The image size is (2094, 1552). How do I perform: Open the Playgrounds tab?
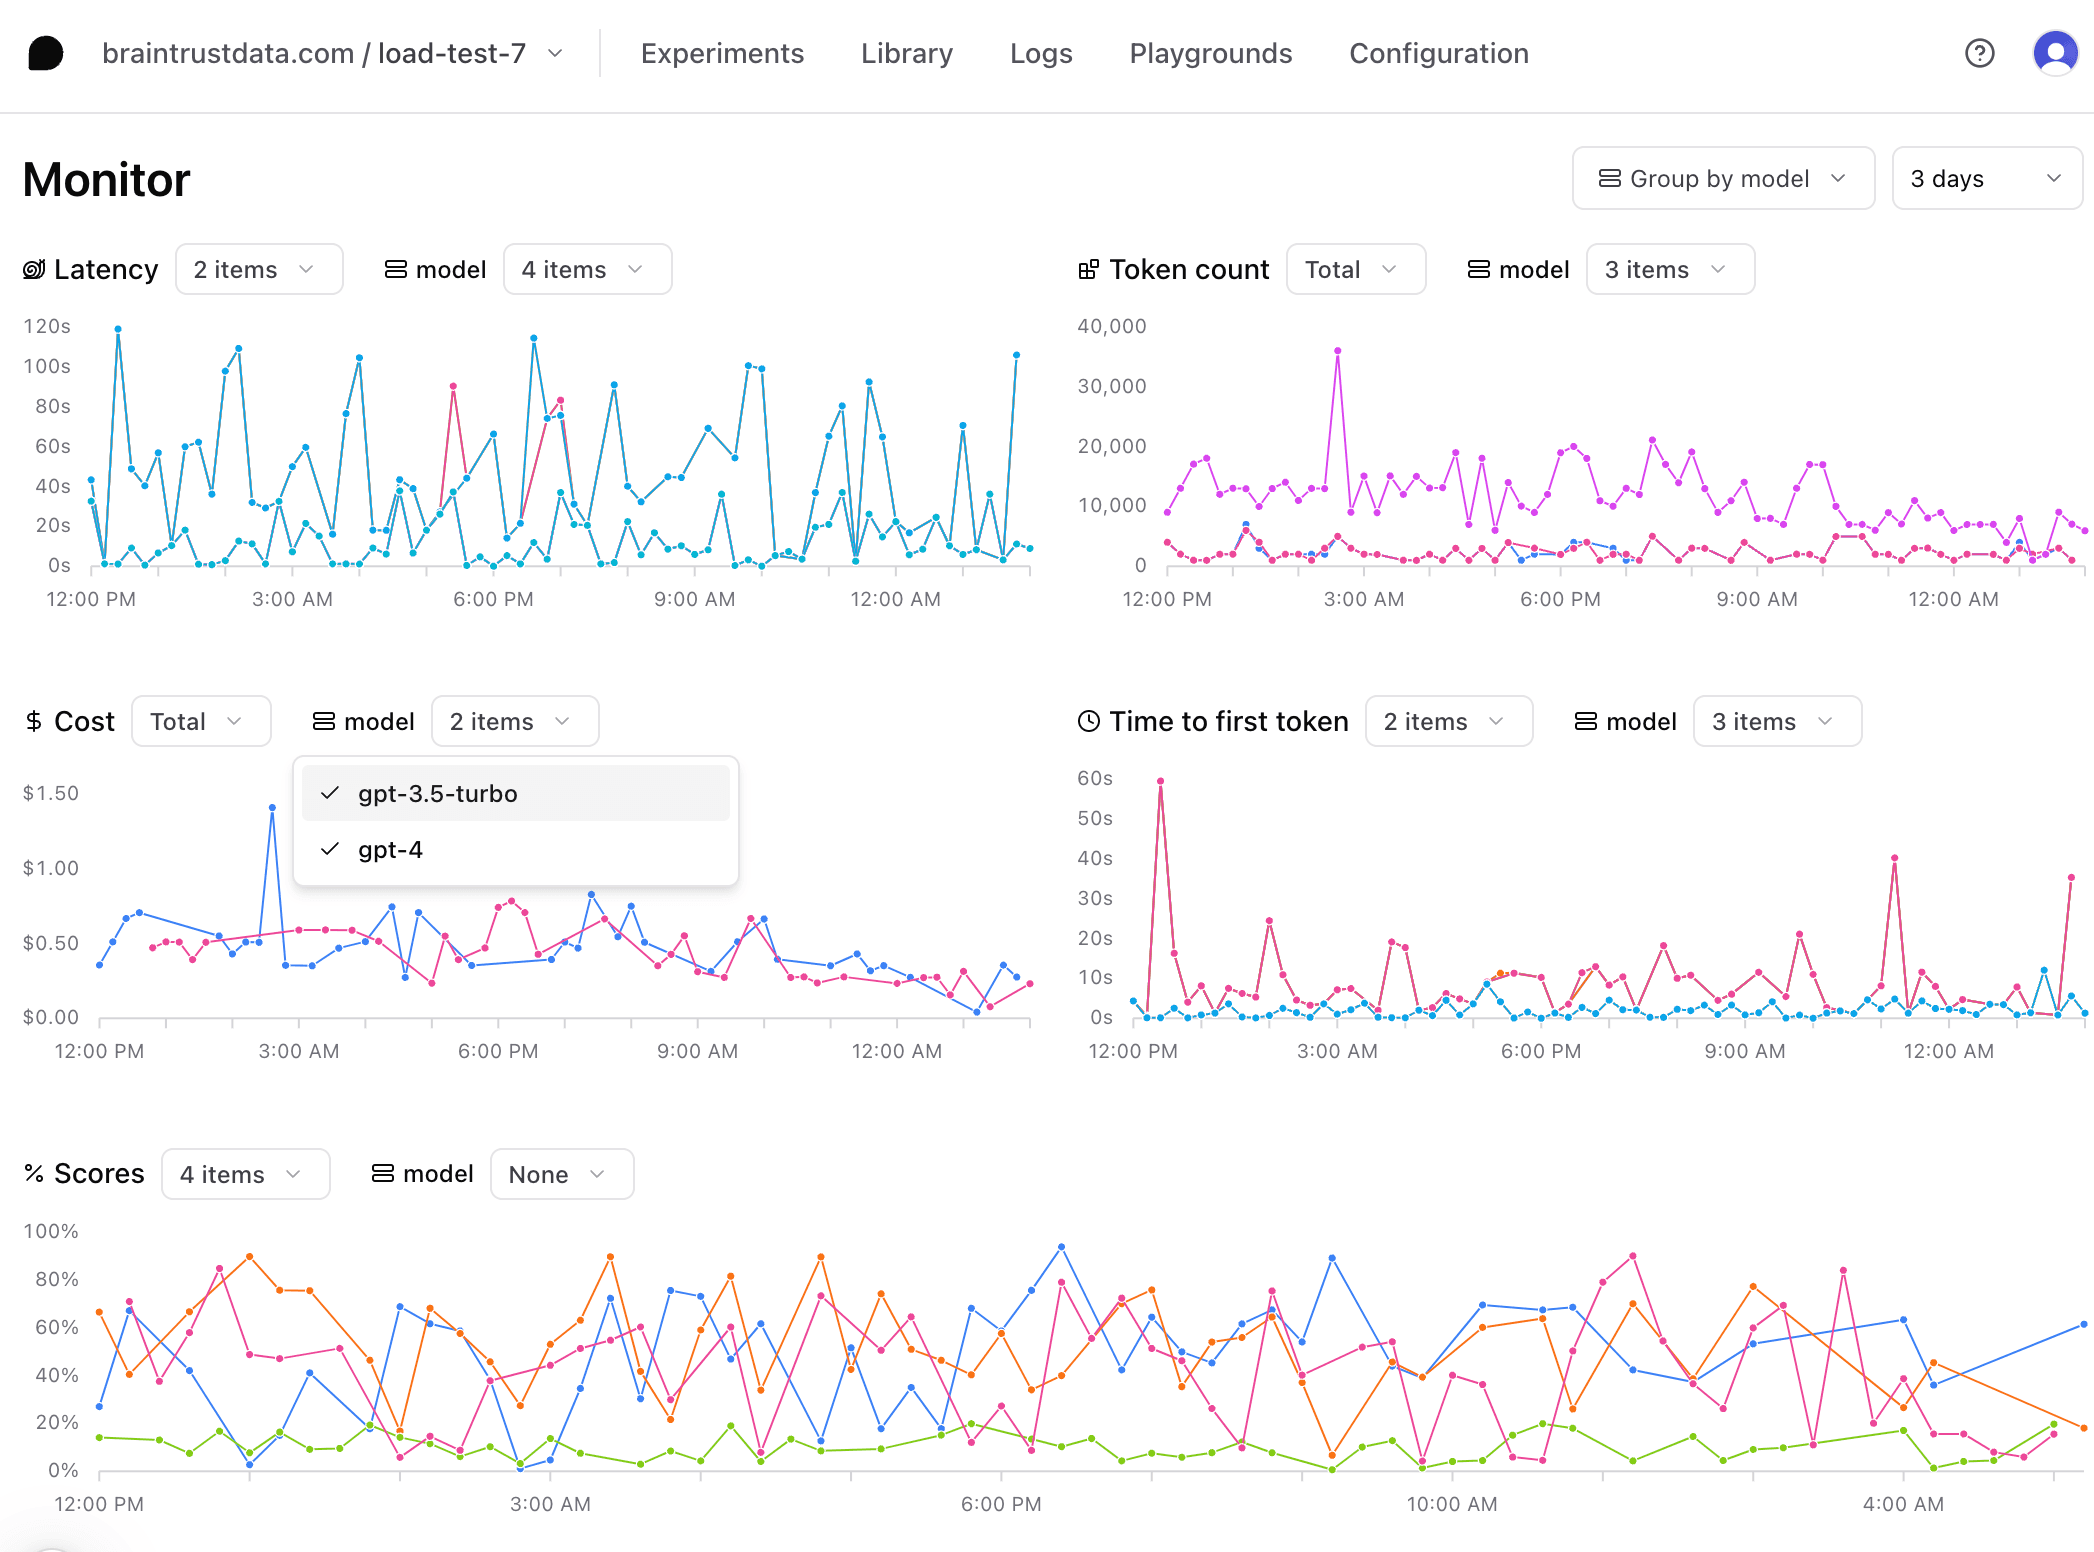pyautogui.click(x=1212, y=52)
